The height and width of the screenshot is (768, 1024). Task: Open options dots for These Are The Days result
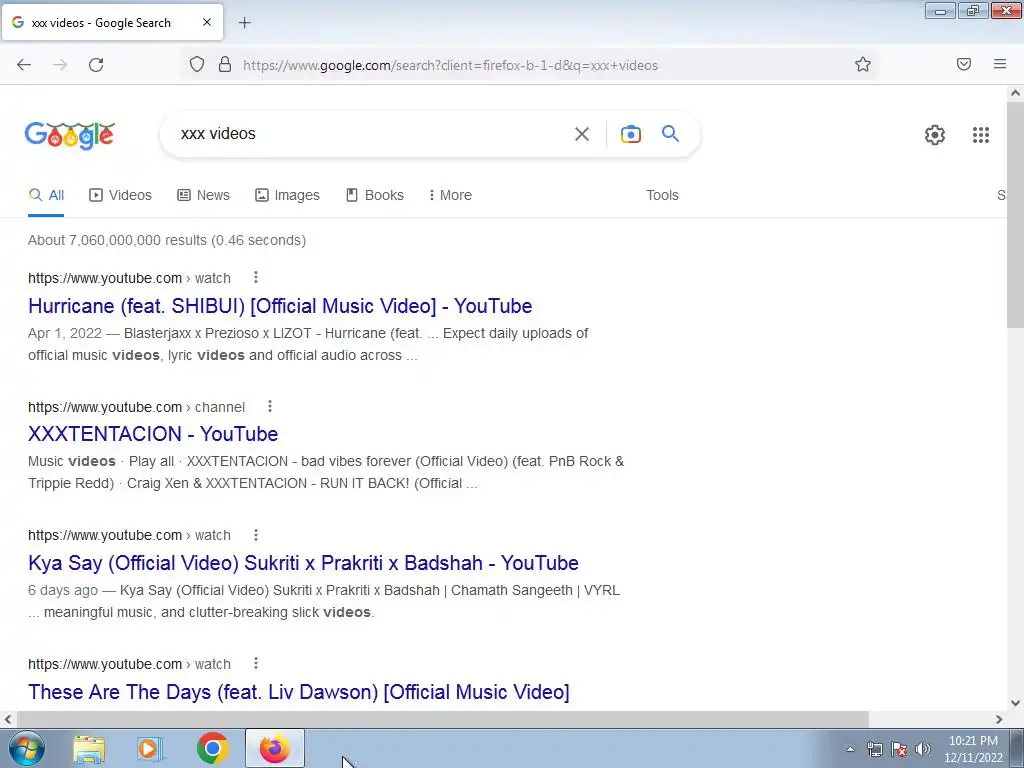[256, 664]
